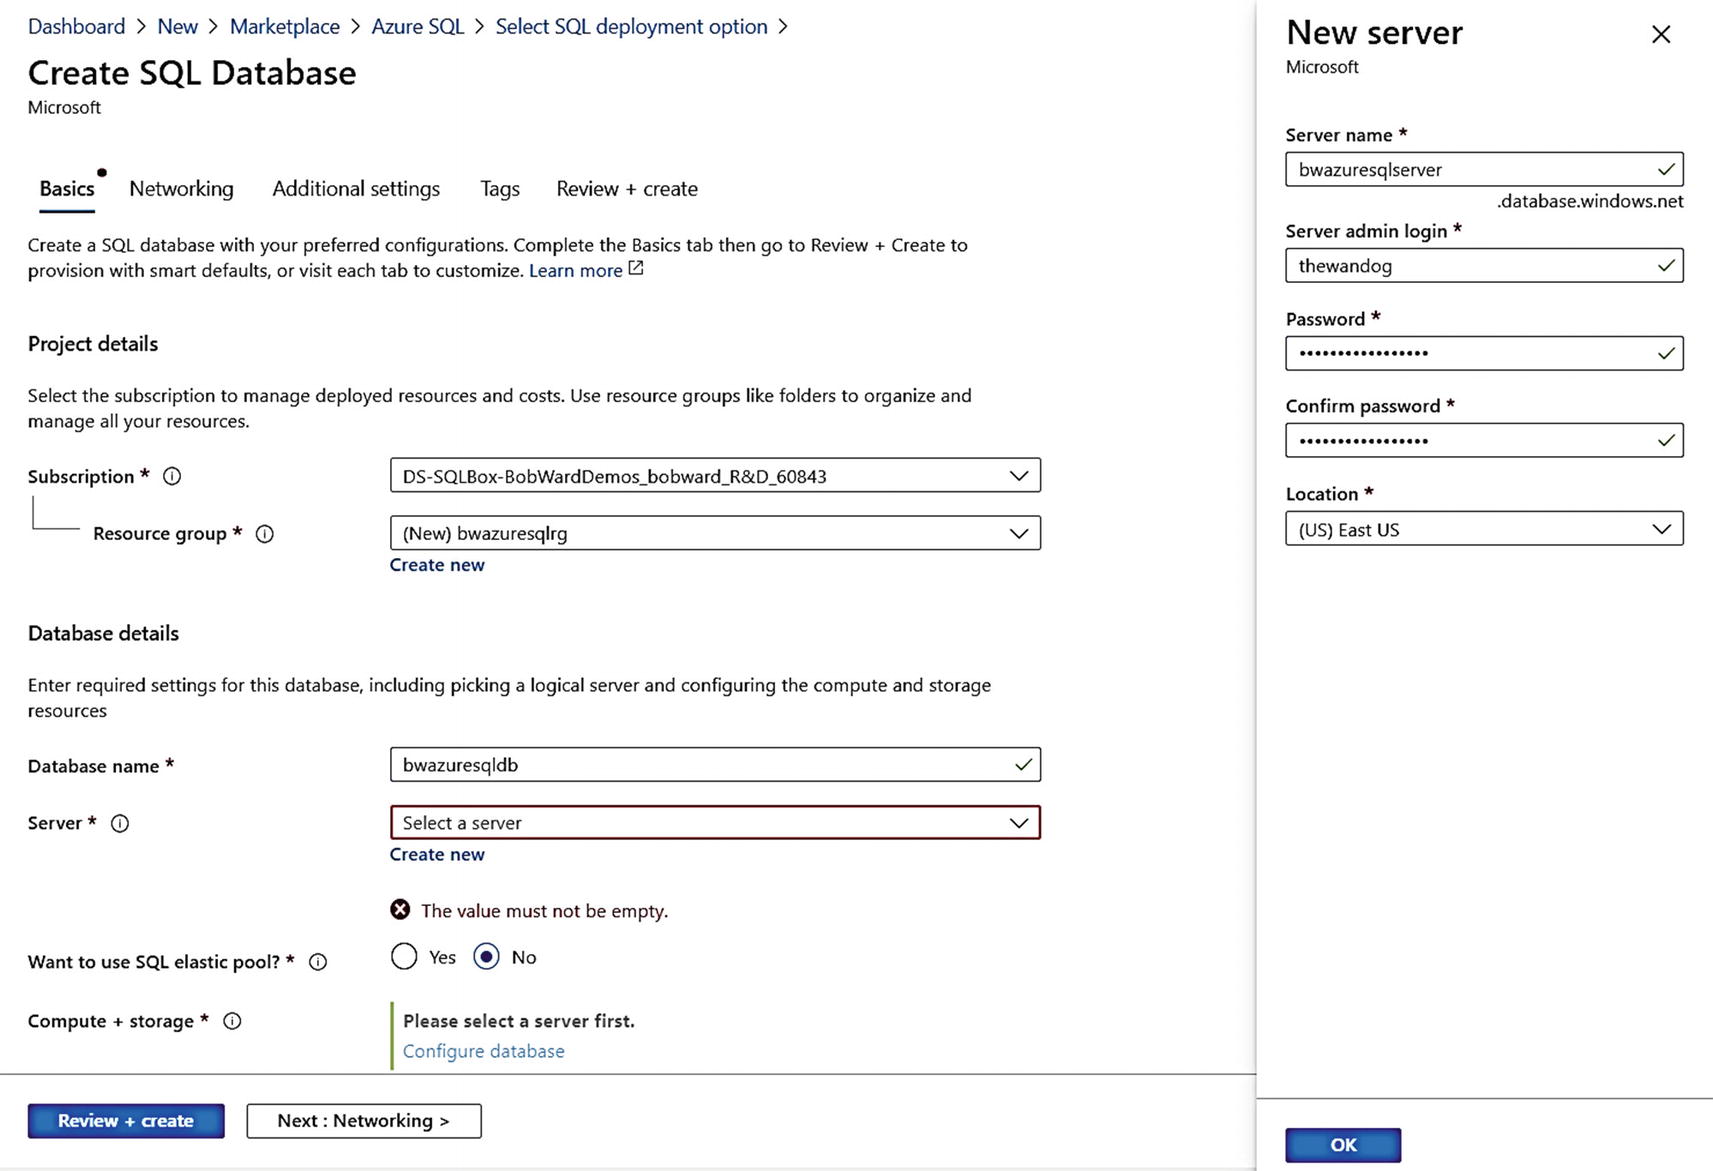Close the New server panel
Viewport: 1713px width, 1171px height.
[1661, 34]
